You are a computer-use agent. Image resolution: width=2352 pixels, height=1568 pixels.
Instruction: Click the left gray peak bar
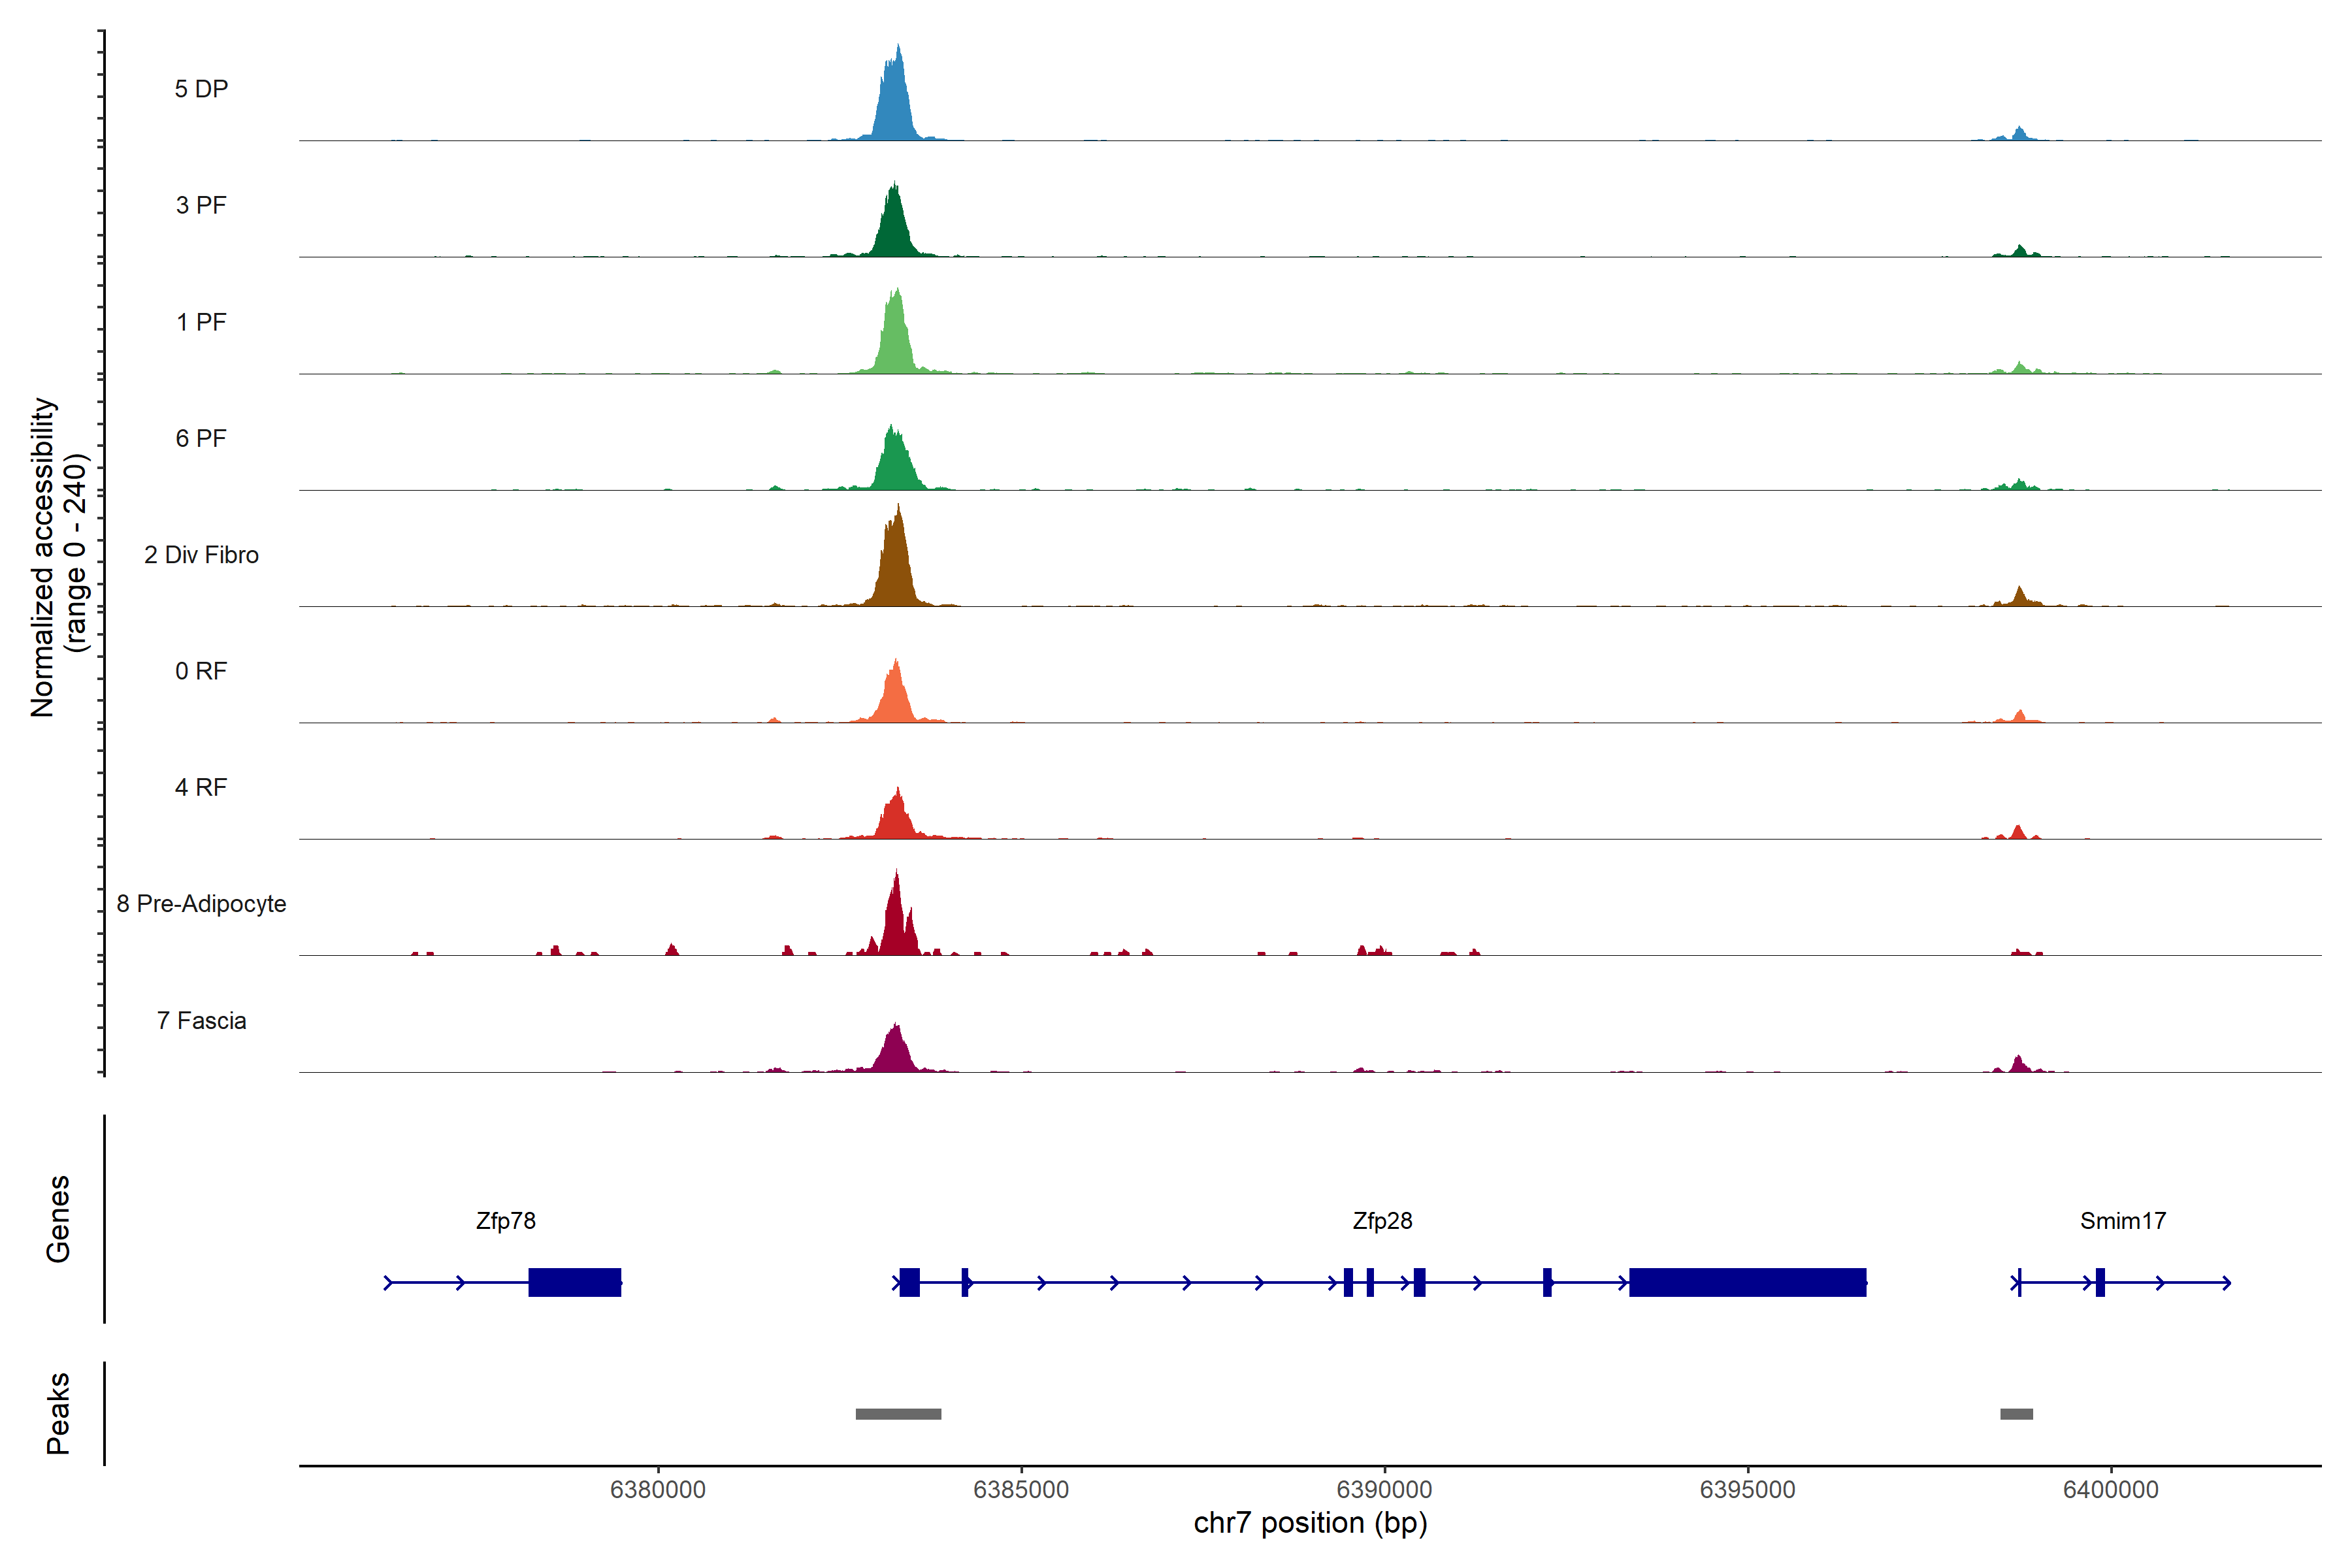click(x=898, y=1414)
